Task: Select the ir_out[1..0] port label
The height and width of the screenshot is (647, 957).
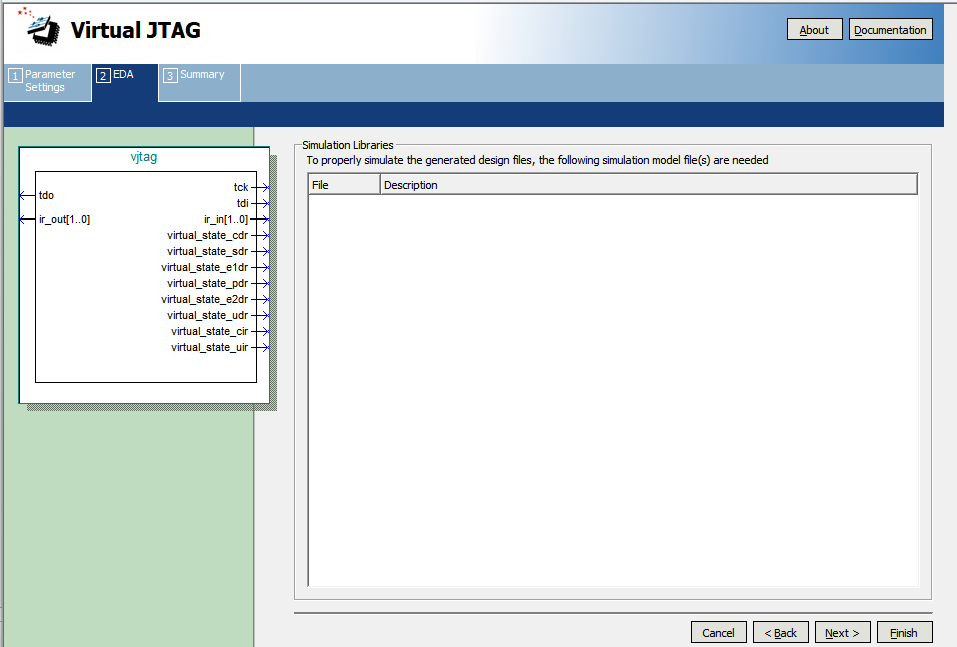Action: (x=64, y=219)
